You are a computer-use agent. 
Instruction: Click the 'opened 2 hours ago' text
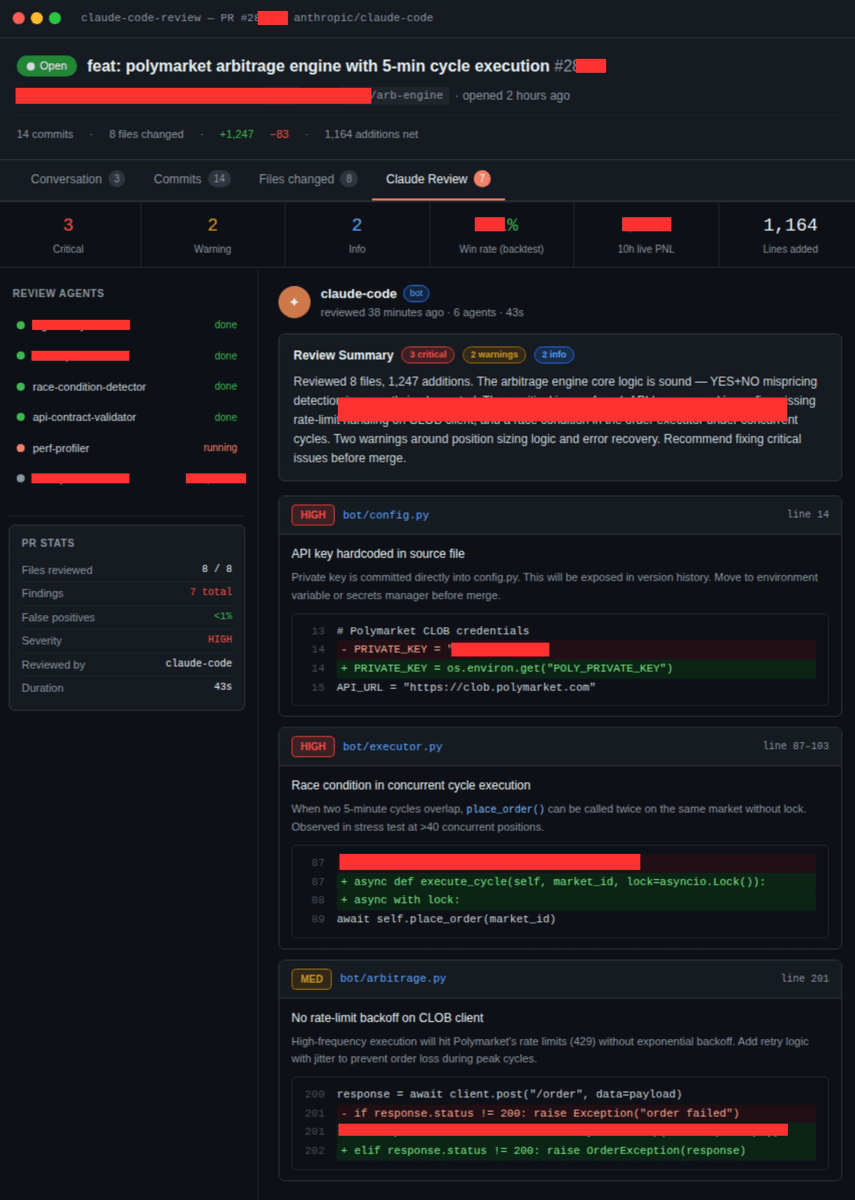coord(516,96)
